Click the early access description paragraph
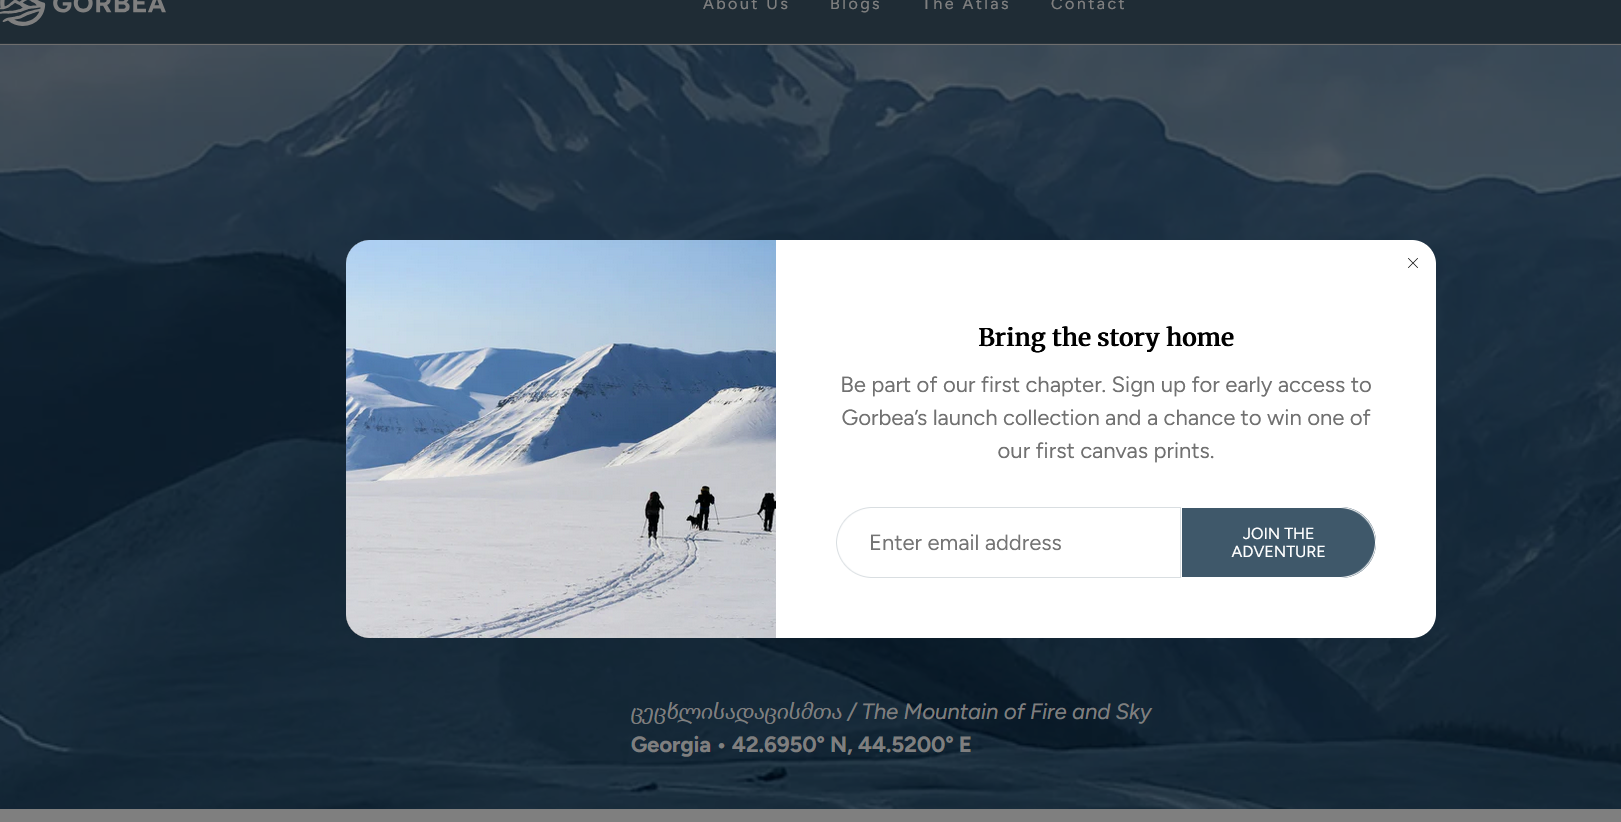 tap(1106, 418)
